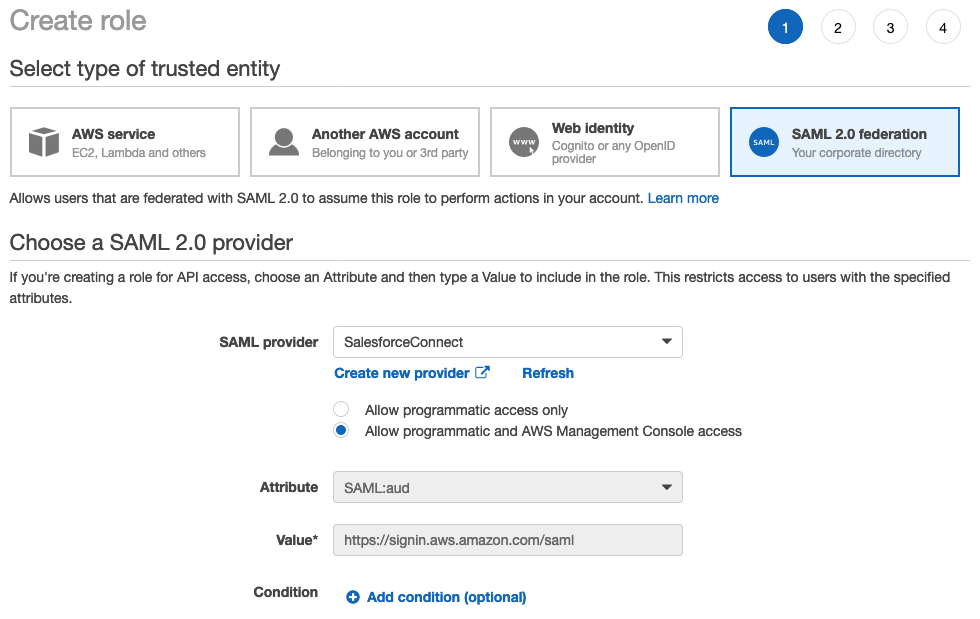Open the Learn more link

(x=683, y=198)
